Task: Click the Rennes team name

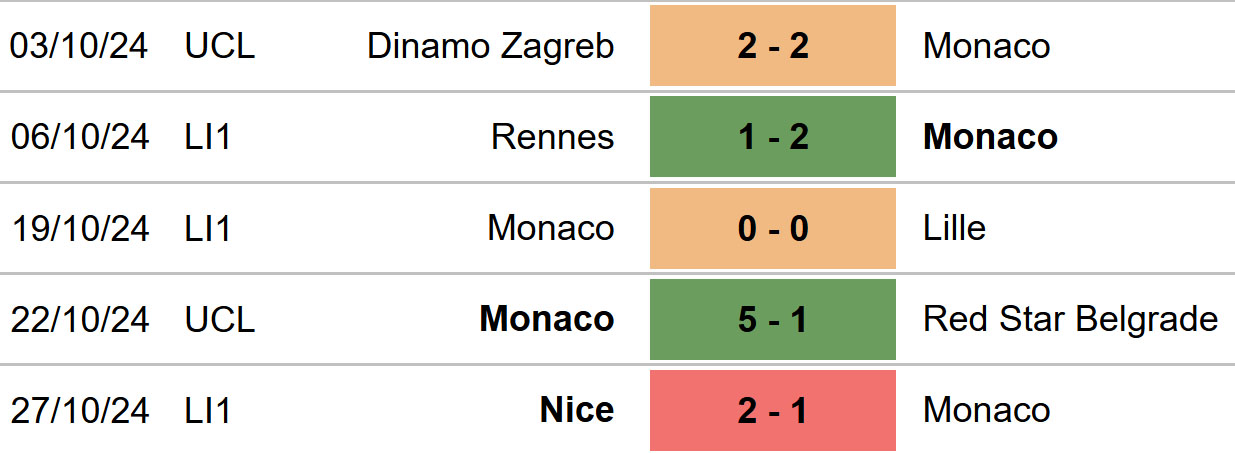Action: (x=553, y=137)
